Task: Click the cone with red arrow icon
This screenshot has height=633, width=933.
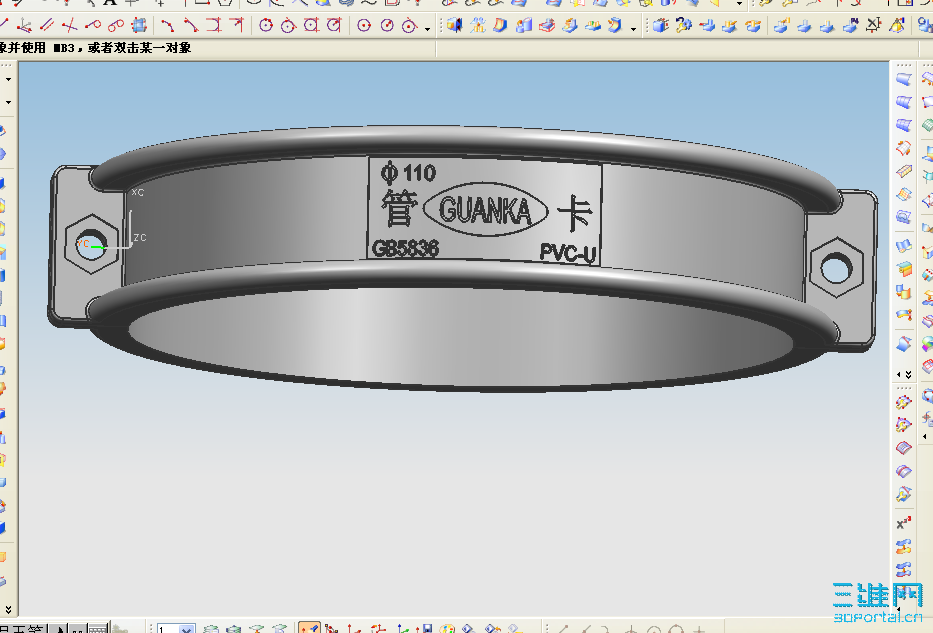Action: point(897,25)
